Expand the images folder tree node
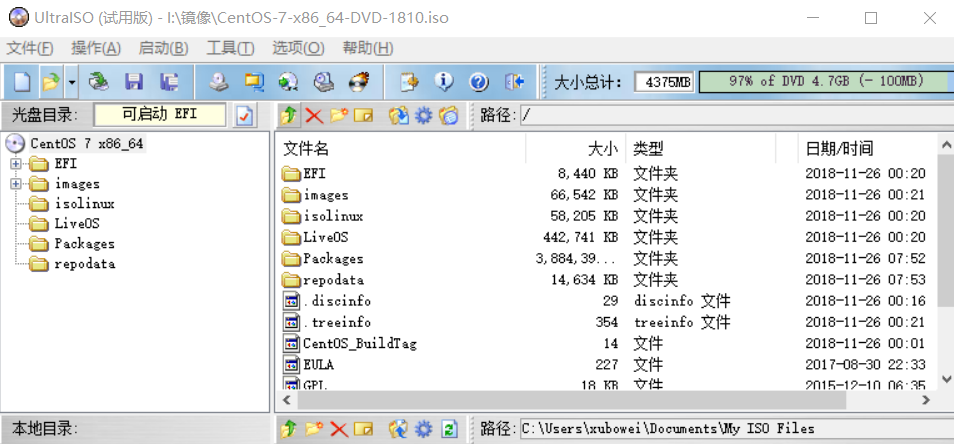 pyautogui.click(x=16, y=184)
